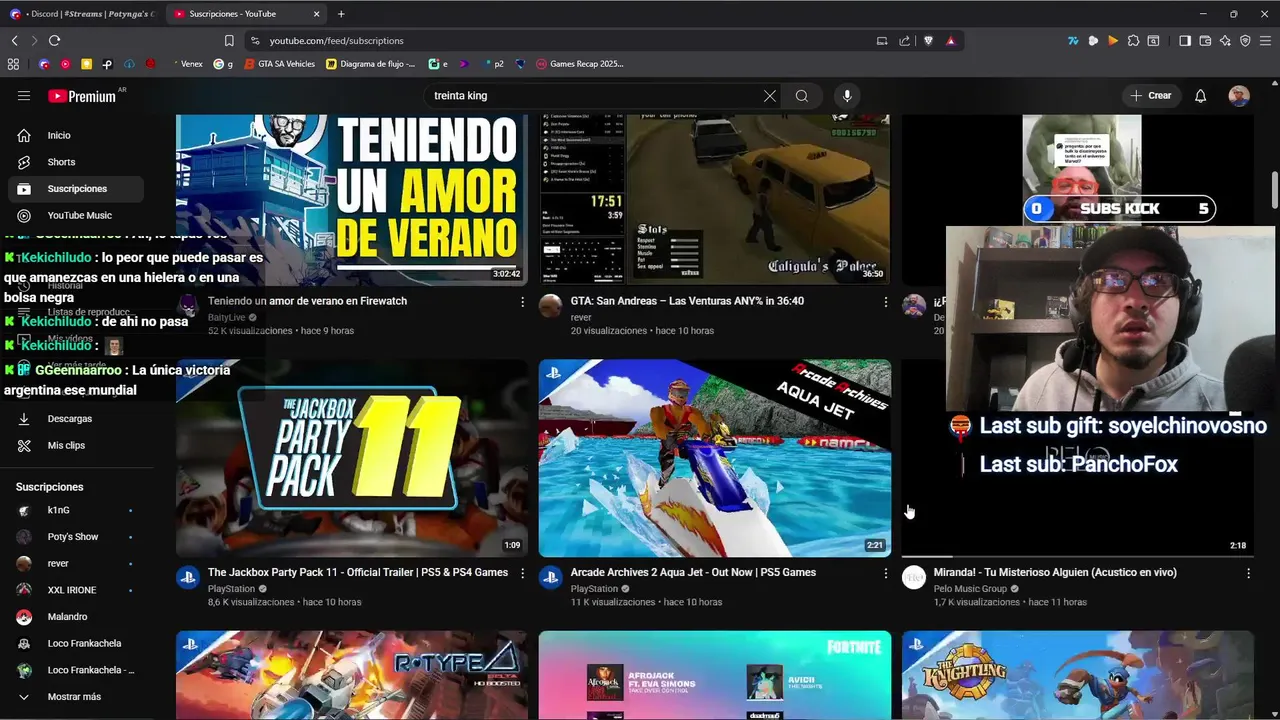
Task: Open the Games Recap 2025 bookmark
Action: point(580,64)
